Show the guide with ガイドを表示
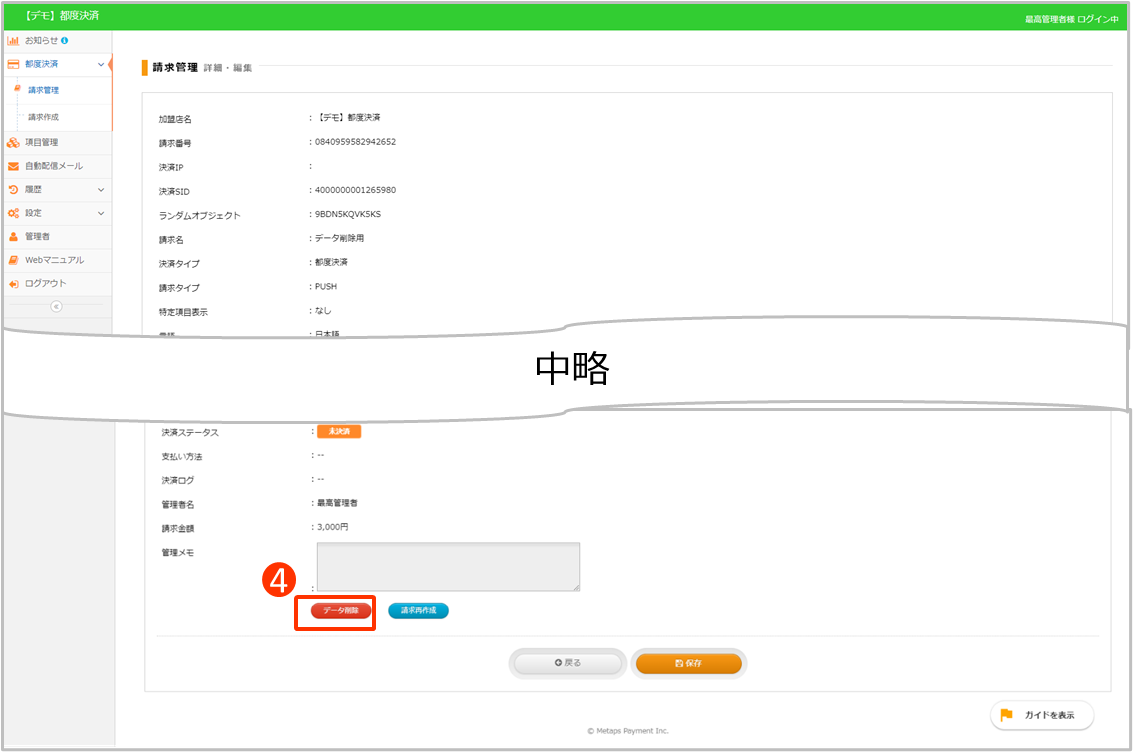The height and width of the screenshot is (752, 1133). (x=1042, y=715)
